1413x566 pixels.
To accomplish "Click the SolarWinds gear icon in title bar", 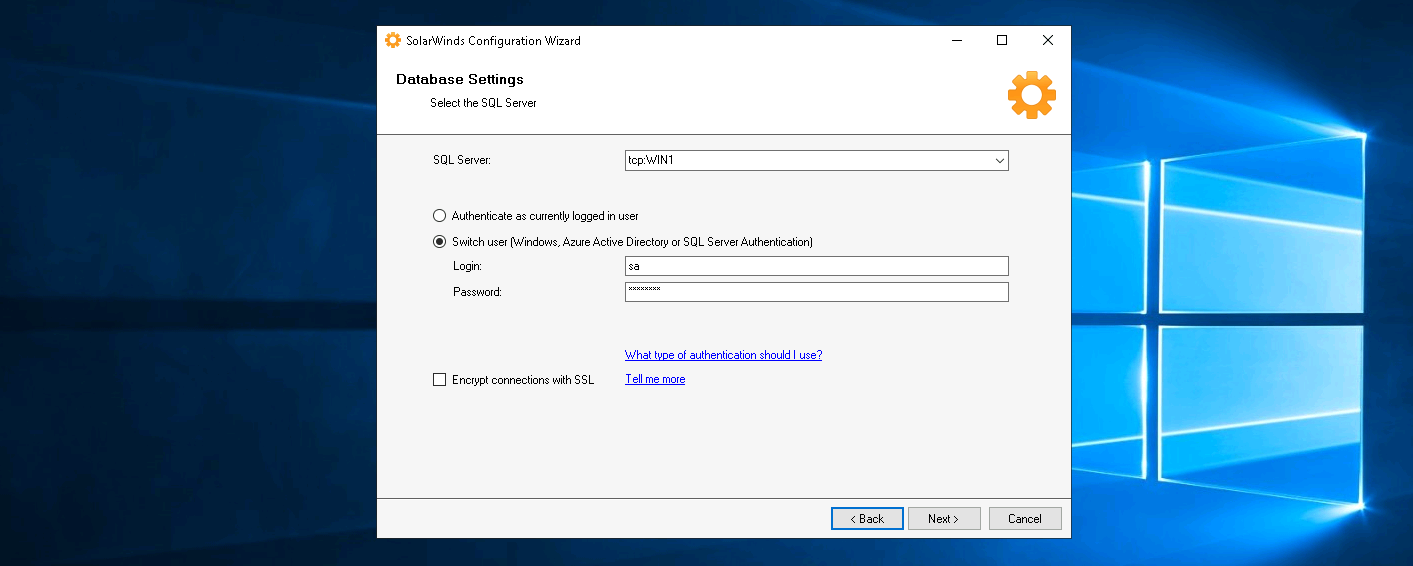I will [393, 41].
